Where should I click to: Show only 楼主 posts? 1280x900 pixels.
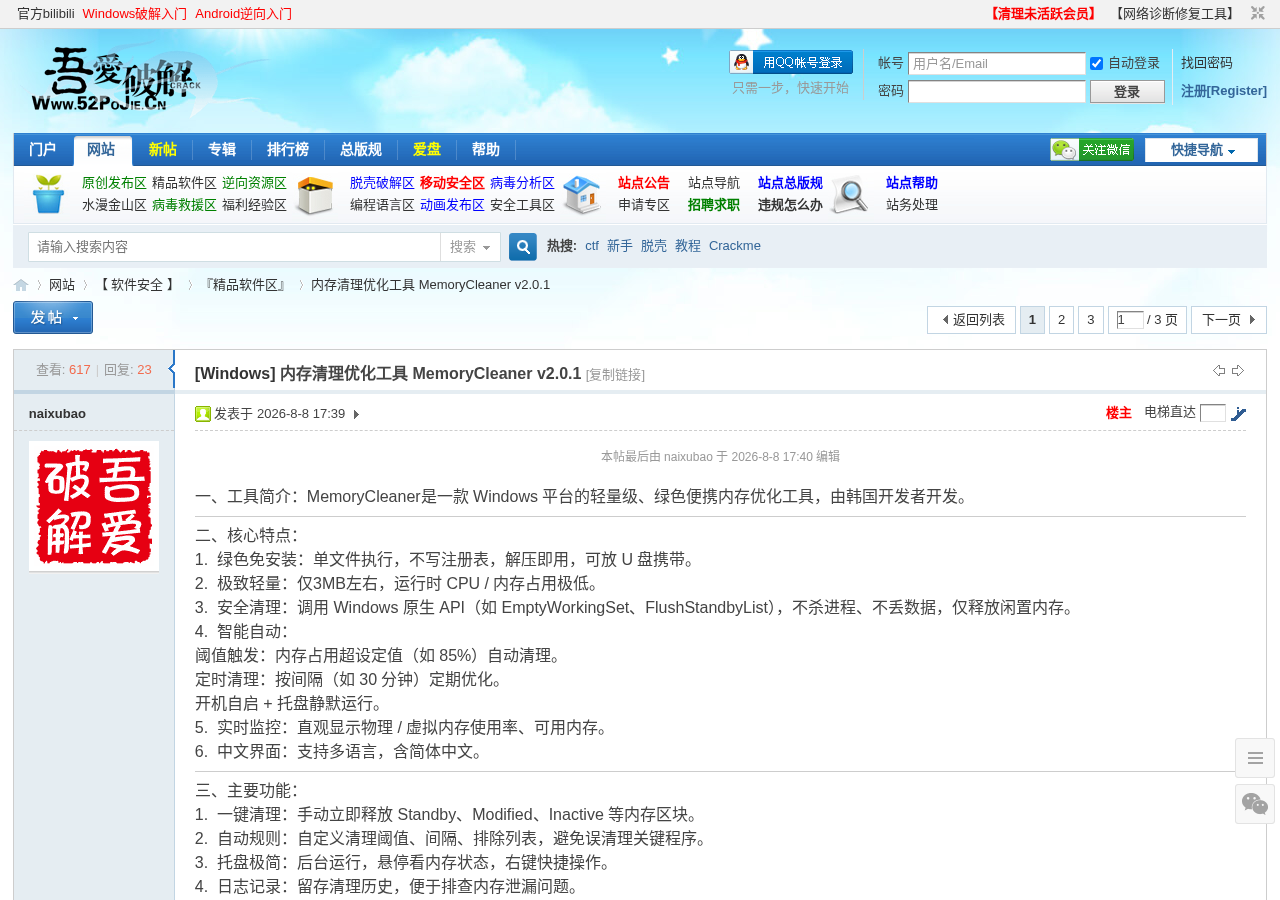pyautogui.click(x=1119, y=413)
